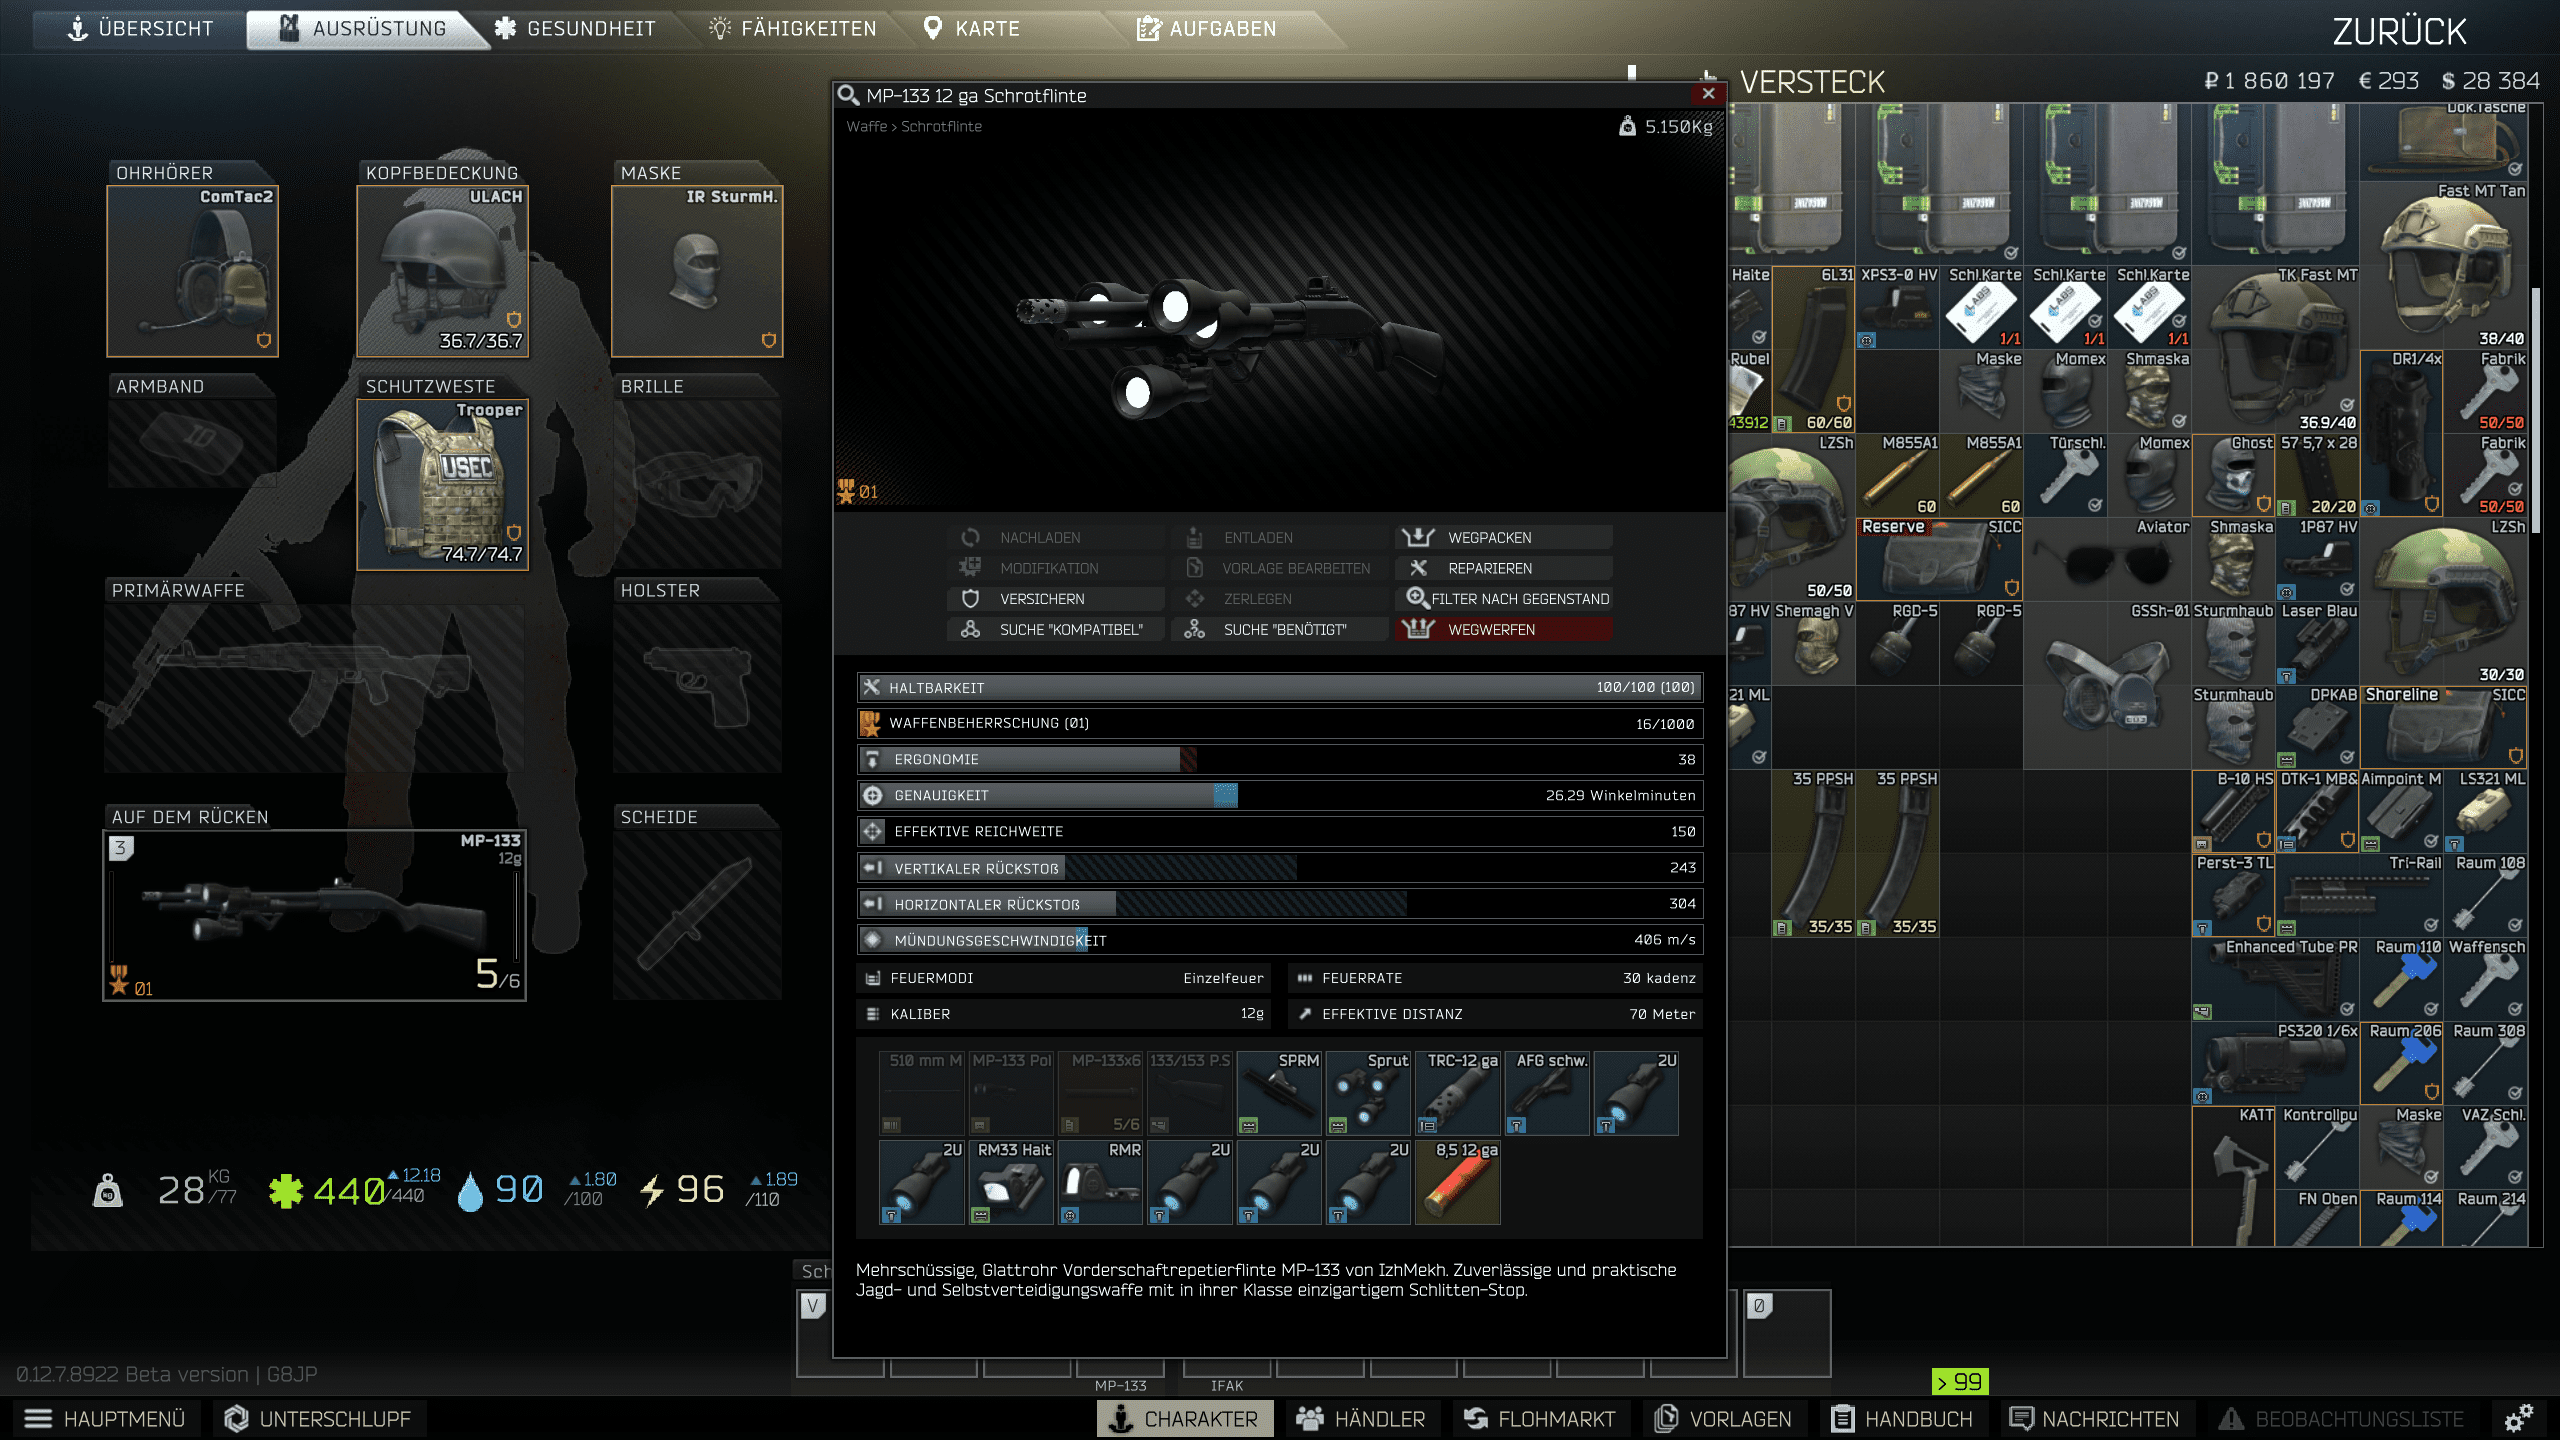Switch to Fähigkeiten tab
Image resolution: width=2560 pixels, height=1440 pixels.
(x=792, y=28)
